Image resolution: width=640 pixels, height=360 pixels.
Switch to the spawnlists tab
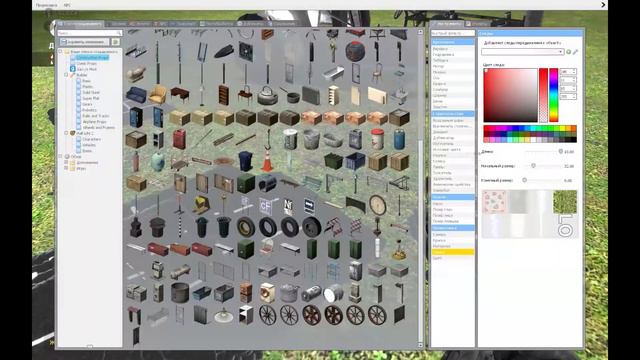coord(80,24)
